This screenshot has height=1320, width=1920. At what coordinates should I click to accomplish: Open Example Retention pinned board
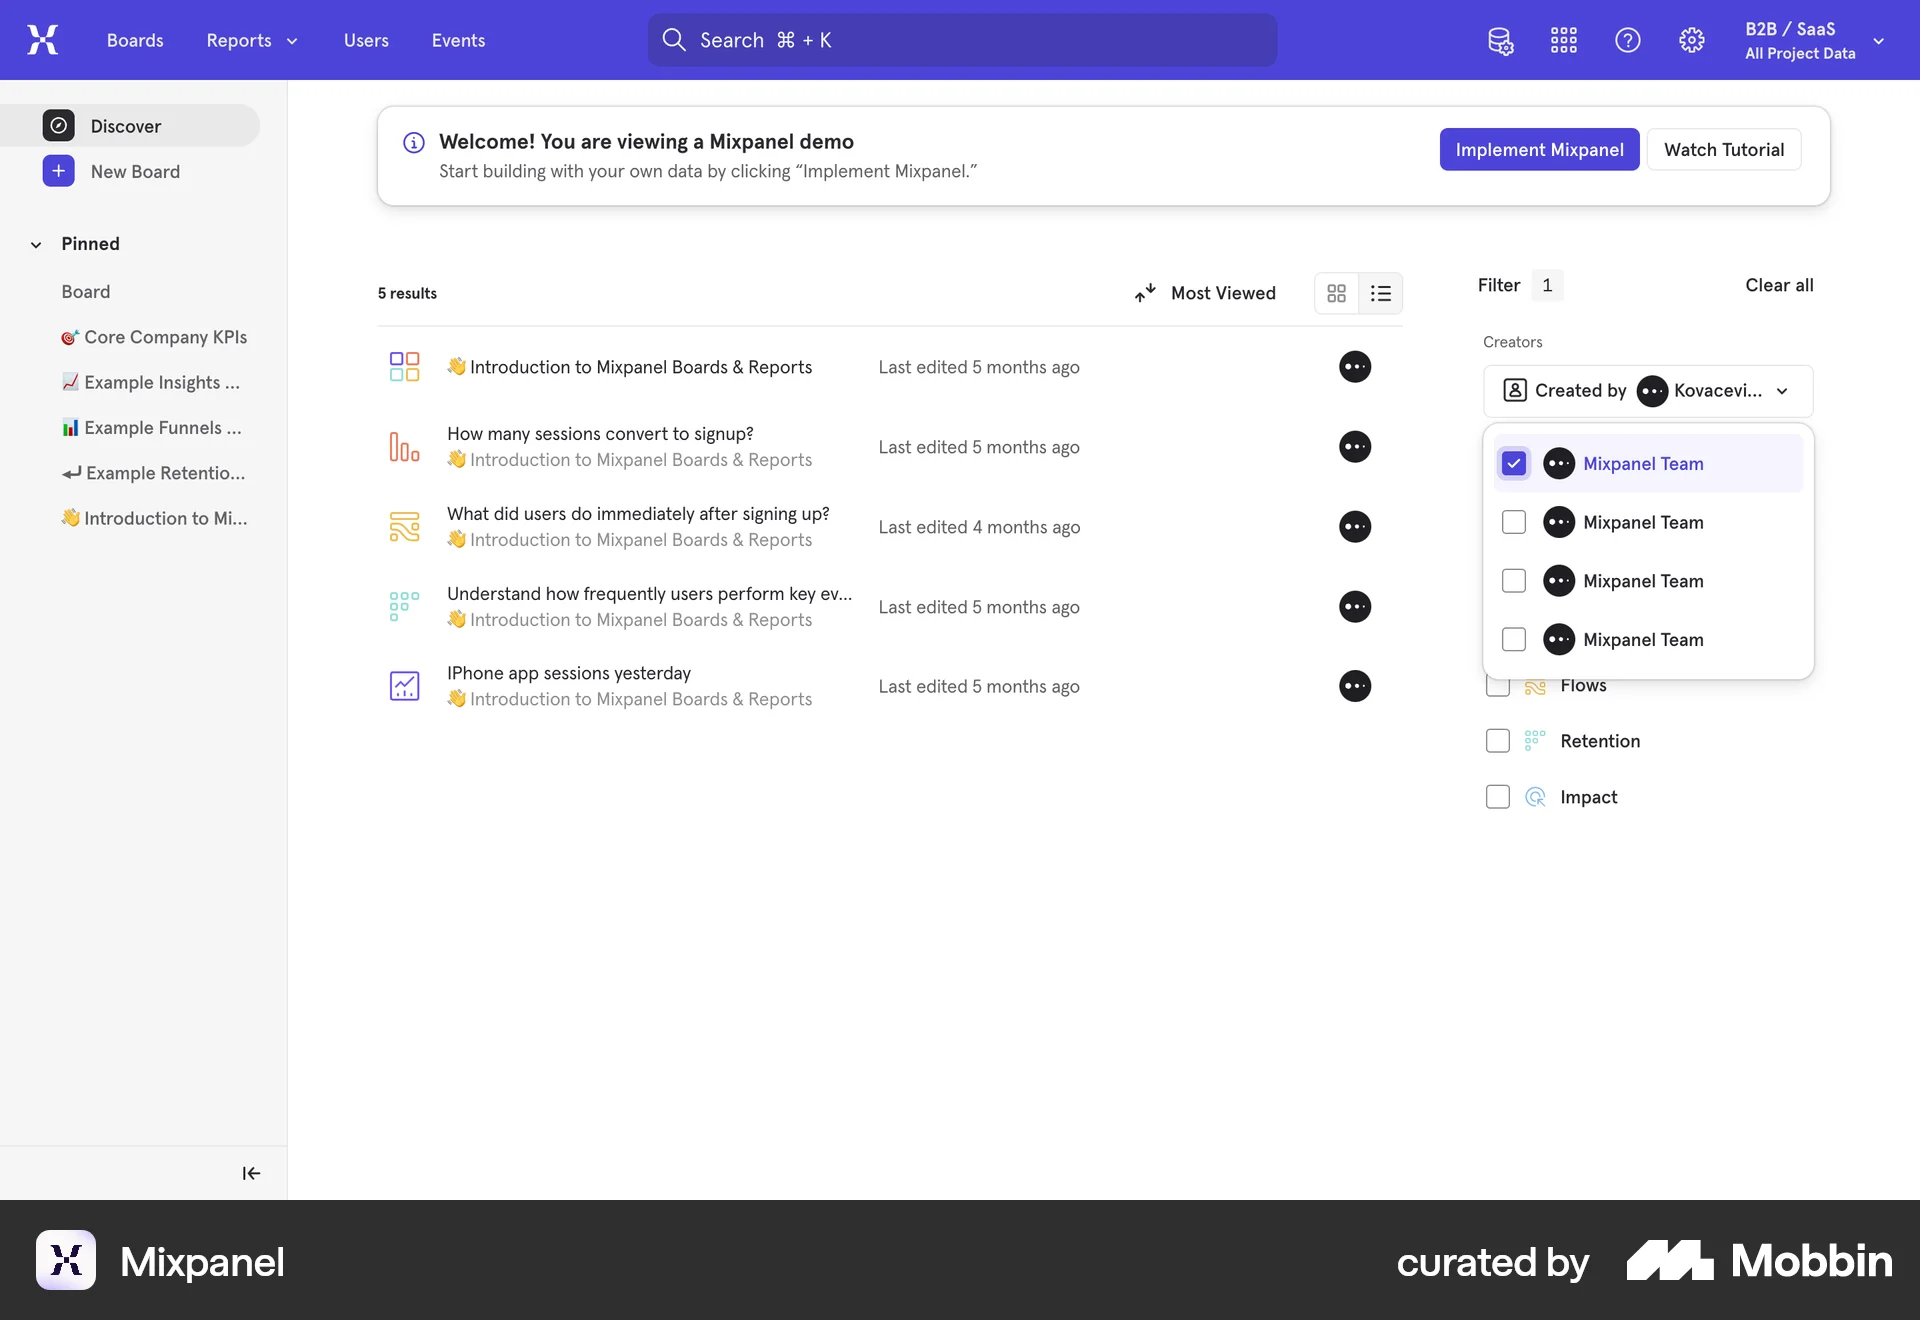coord(154,473)
